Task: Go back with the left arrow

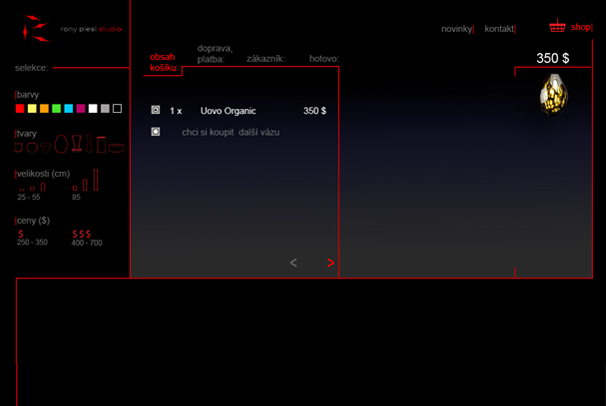Action: [x=293, y=263]
